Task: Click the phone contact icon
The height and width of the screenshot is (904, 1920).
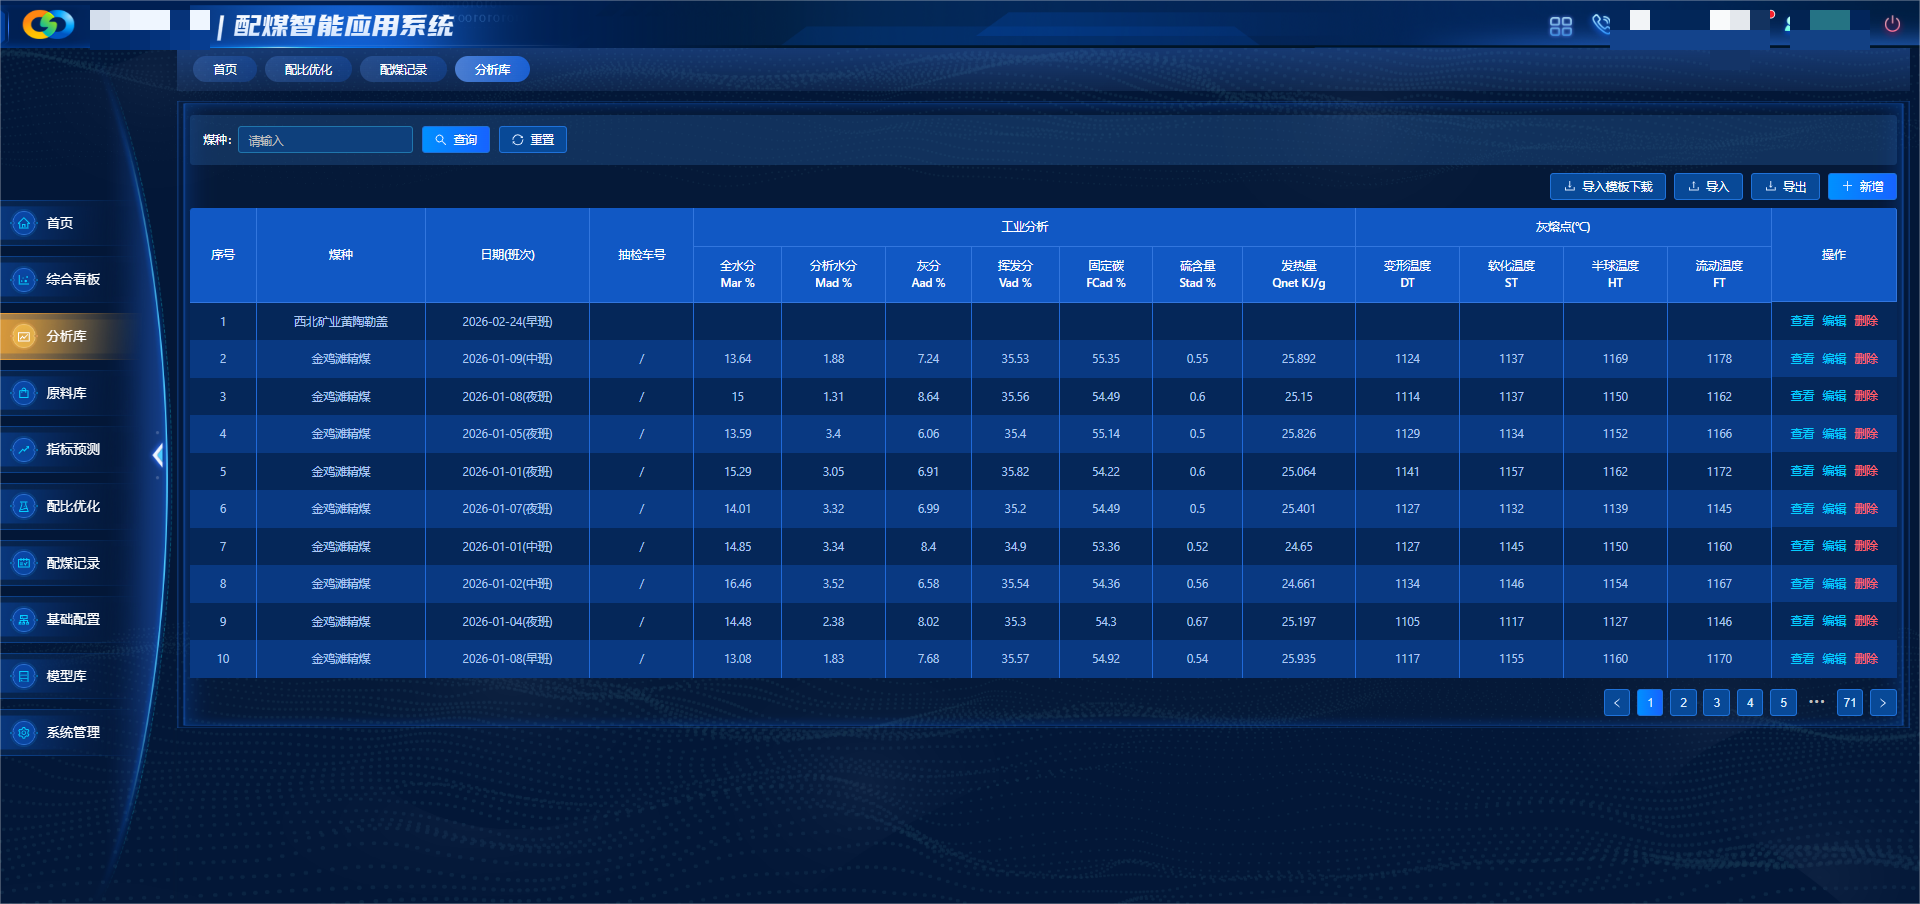Action: 1601,25
